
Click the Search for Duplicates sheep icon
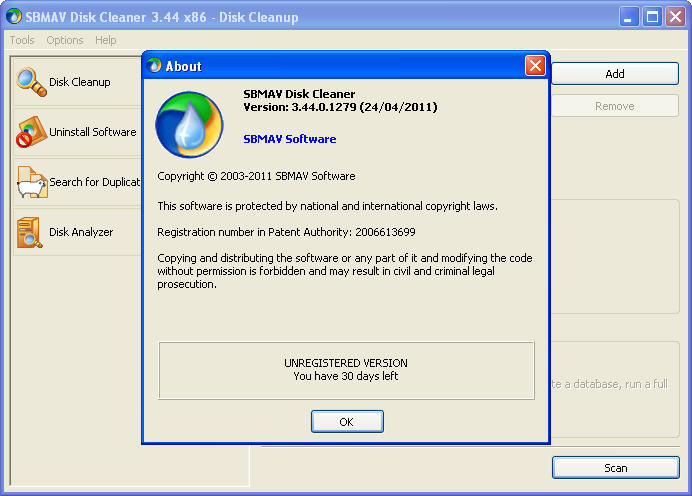(32, 182)
